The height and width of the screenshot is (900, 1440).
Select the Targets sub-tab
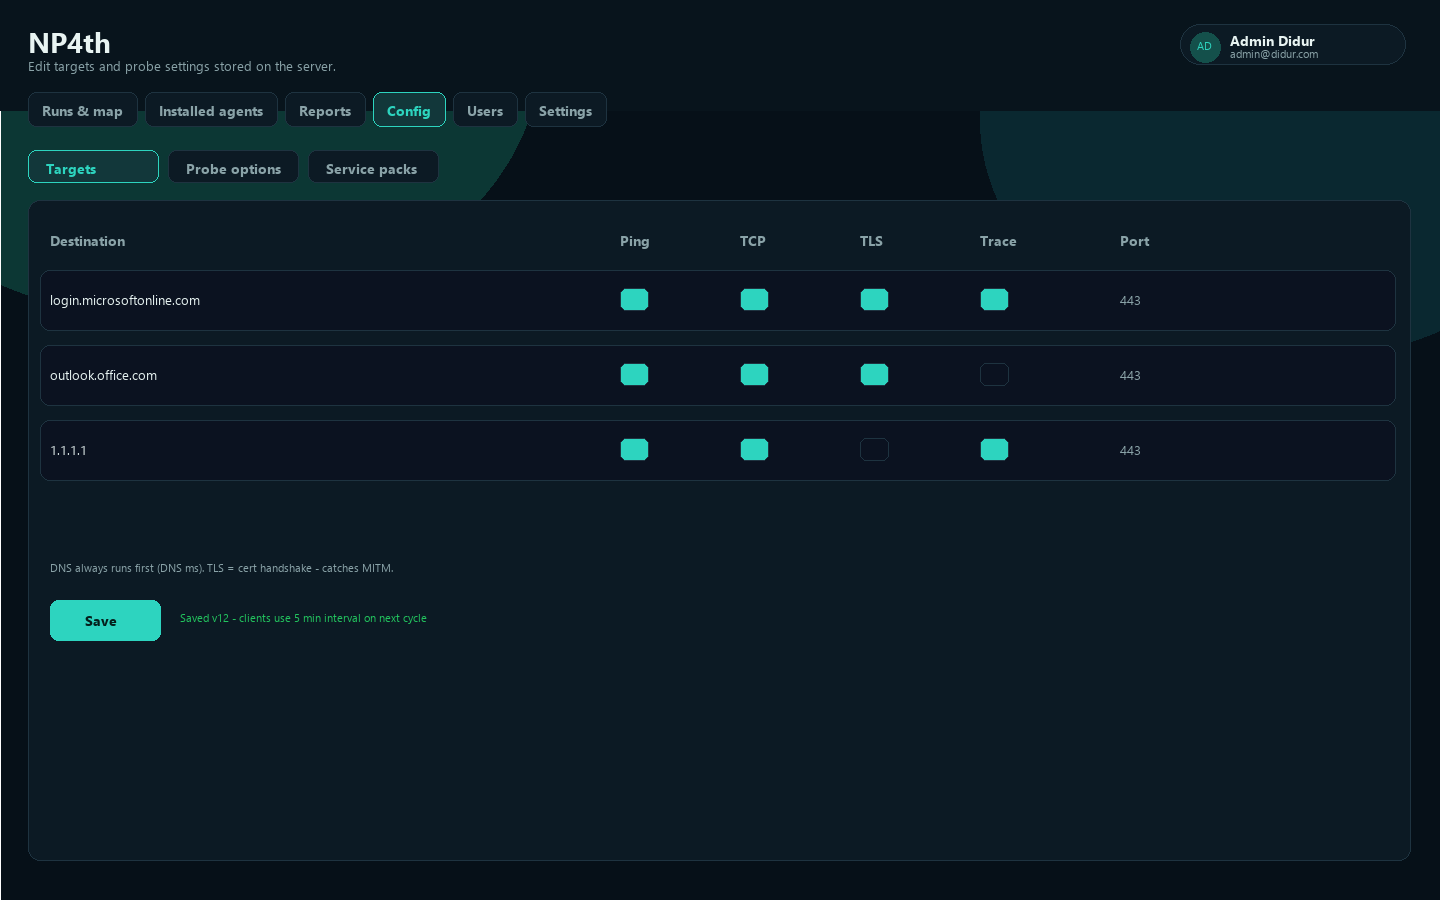coord(93,167)
